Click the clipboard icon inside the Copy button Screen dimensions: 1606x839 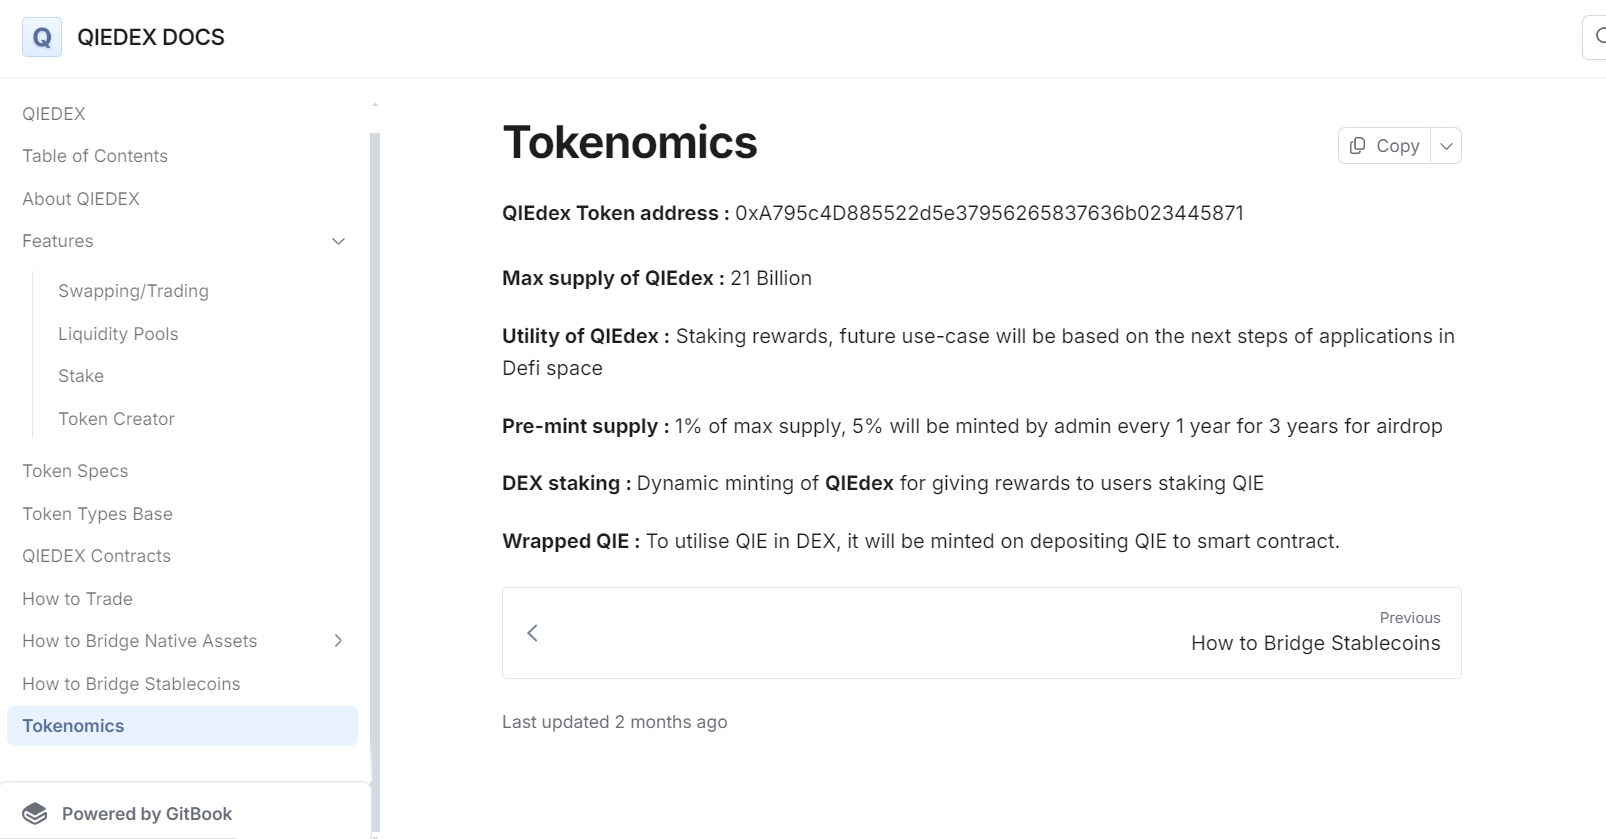(1359, 145)
